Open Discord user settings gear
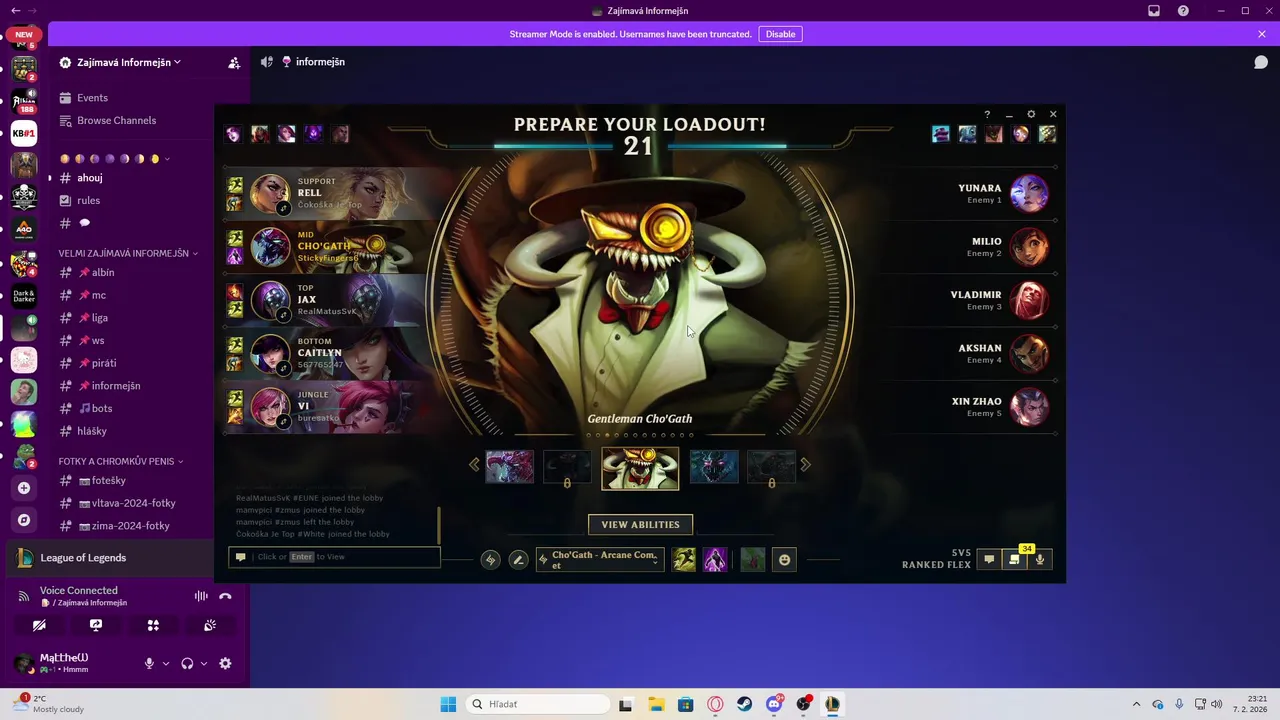This screenshot has height=720, width=1280. [225, 663]
